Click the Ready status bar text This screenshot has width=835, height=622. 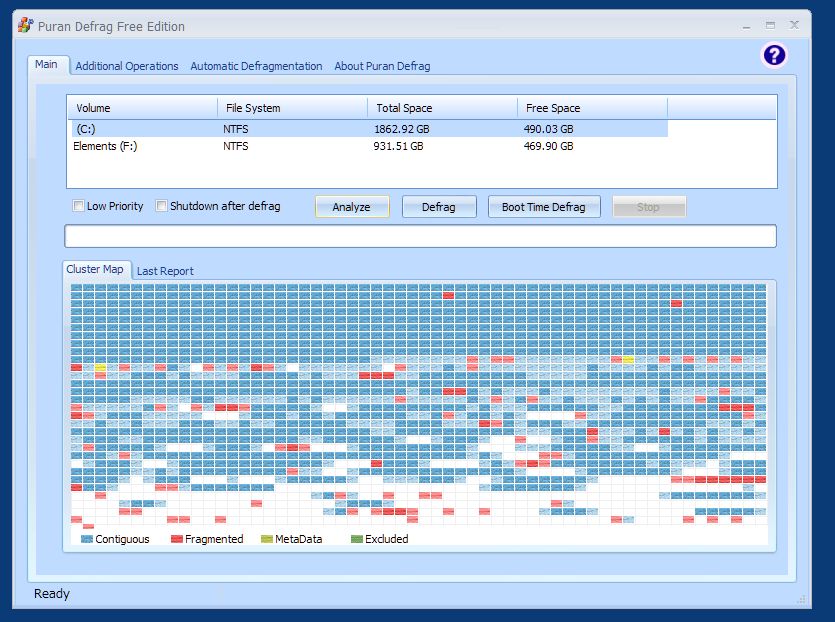52,593
